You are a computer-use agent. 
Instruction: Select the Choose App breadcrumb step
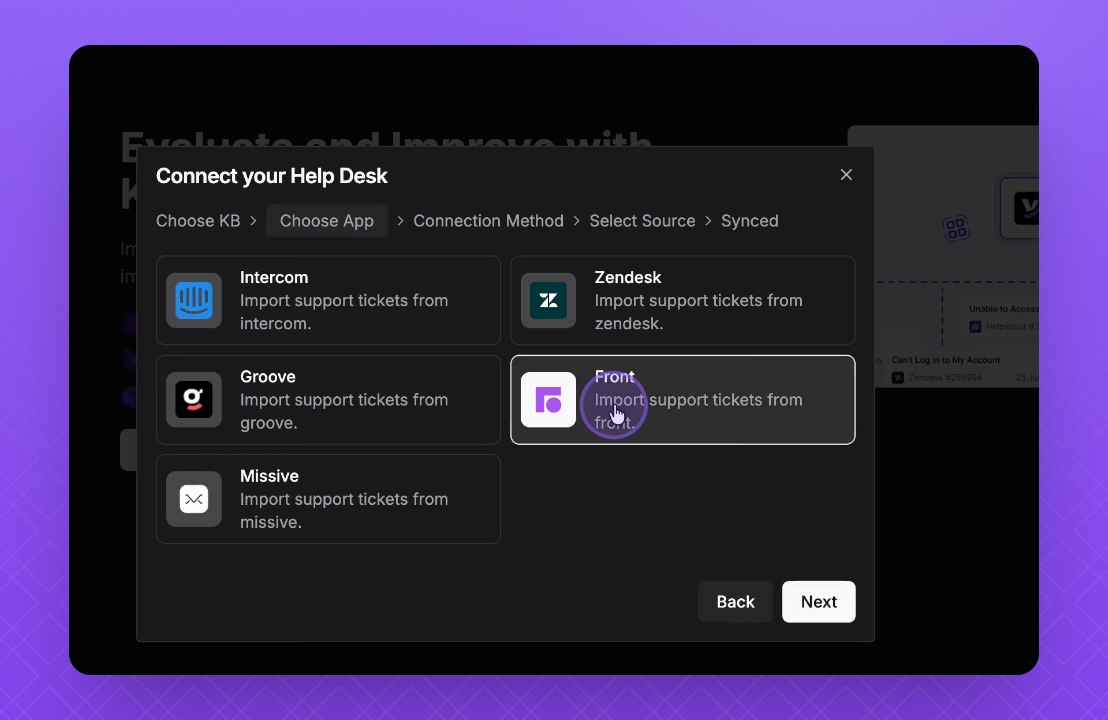[x=327, y=221]
